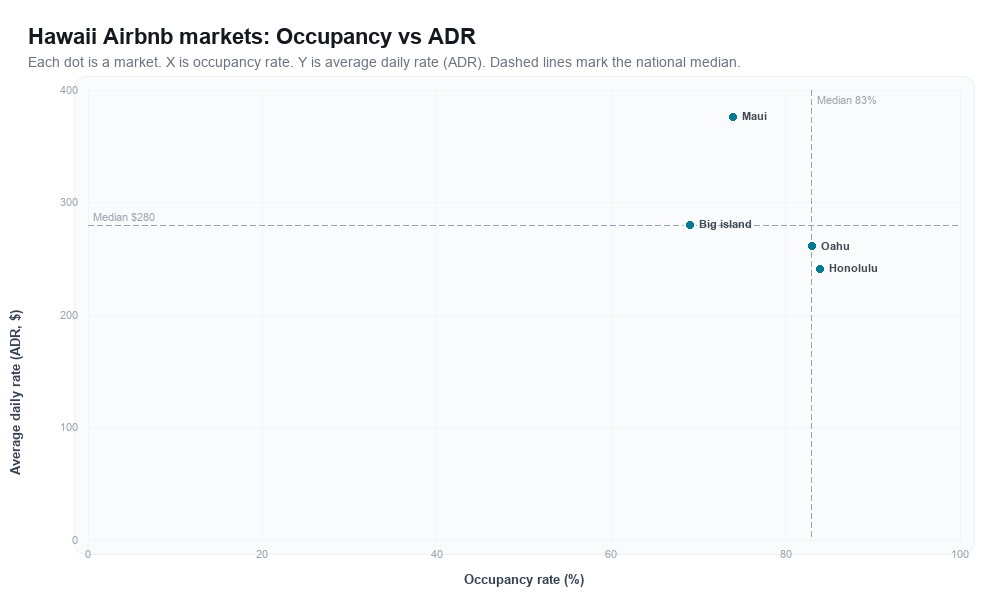The width and height of the screenshot is (1000, 600).
Task: Click the x-axis tick label 60
Action: coord(611,555)
